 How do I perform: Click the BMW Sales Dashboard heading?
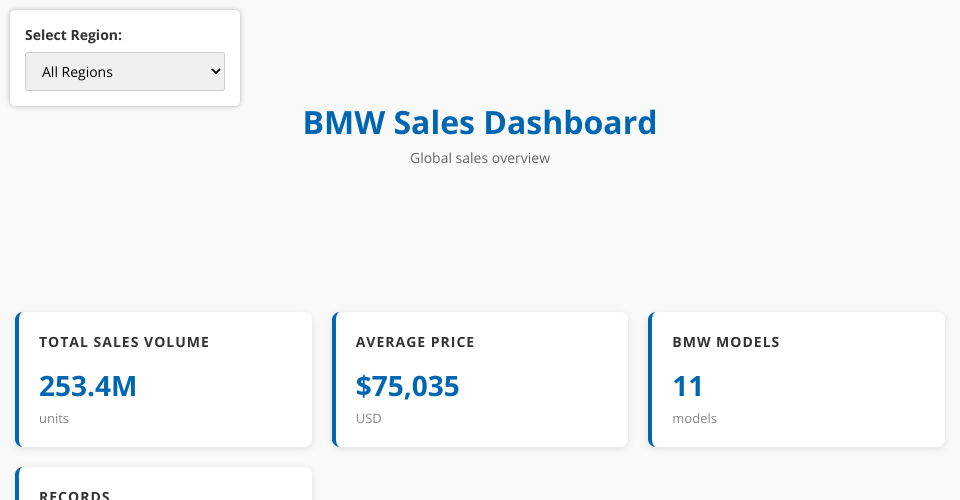tap(480, 122)
